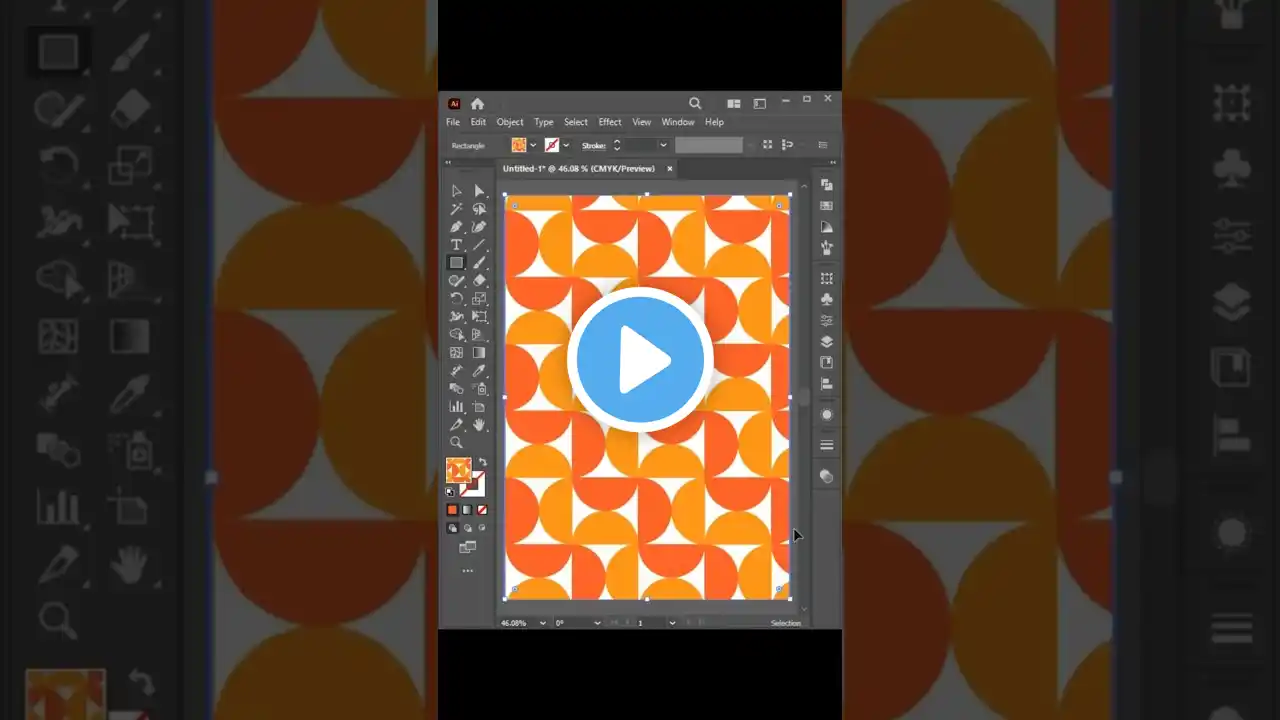1280x720 pixels.
Task: Select the Direct Selection tool
Action: coord(479,191)
